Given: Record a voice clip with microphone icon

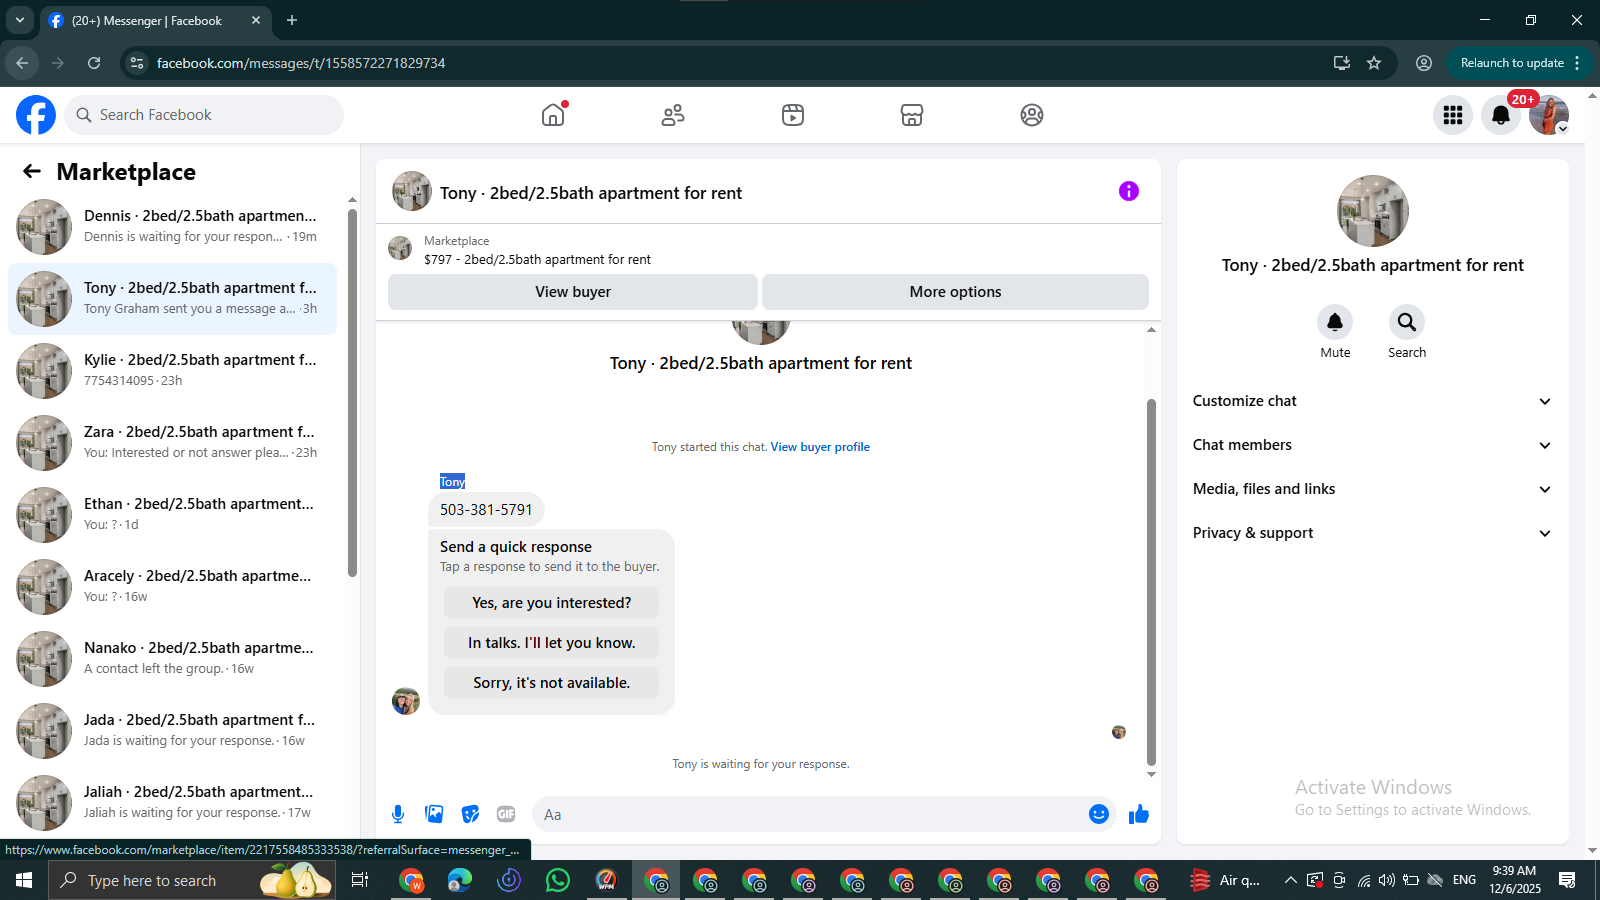Looking at the screenshot, I should tap(398, 814).
